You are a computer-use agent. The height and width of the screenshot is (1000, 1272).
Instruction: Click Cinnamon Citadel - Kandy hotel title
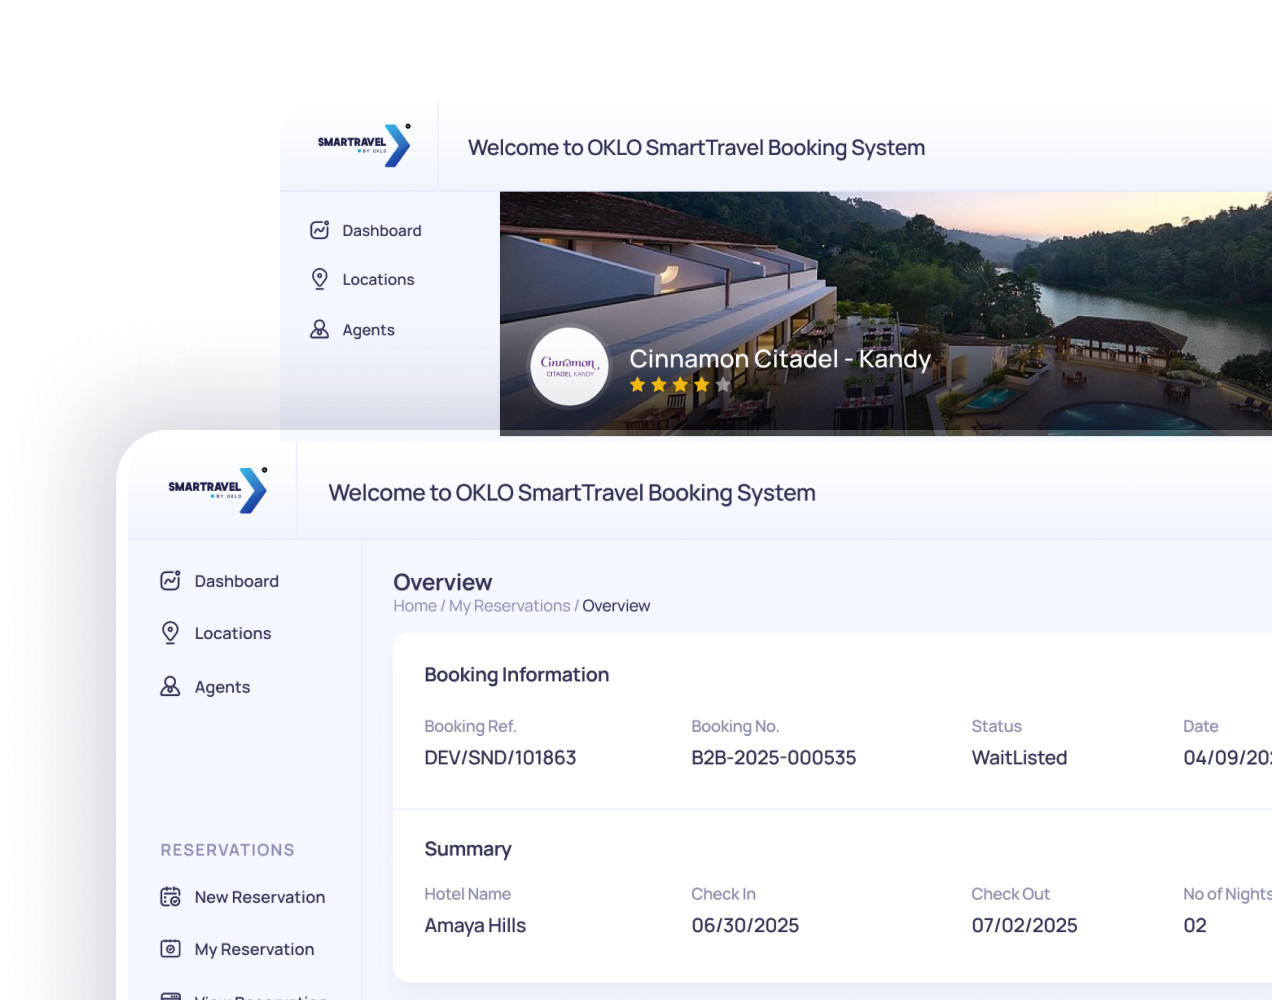pyautogui.click(x=780, y=359)
